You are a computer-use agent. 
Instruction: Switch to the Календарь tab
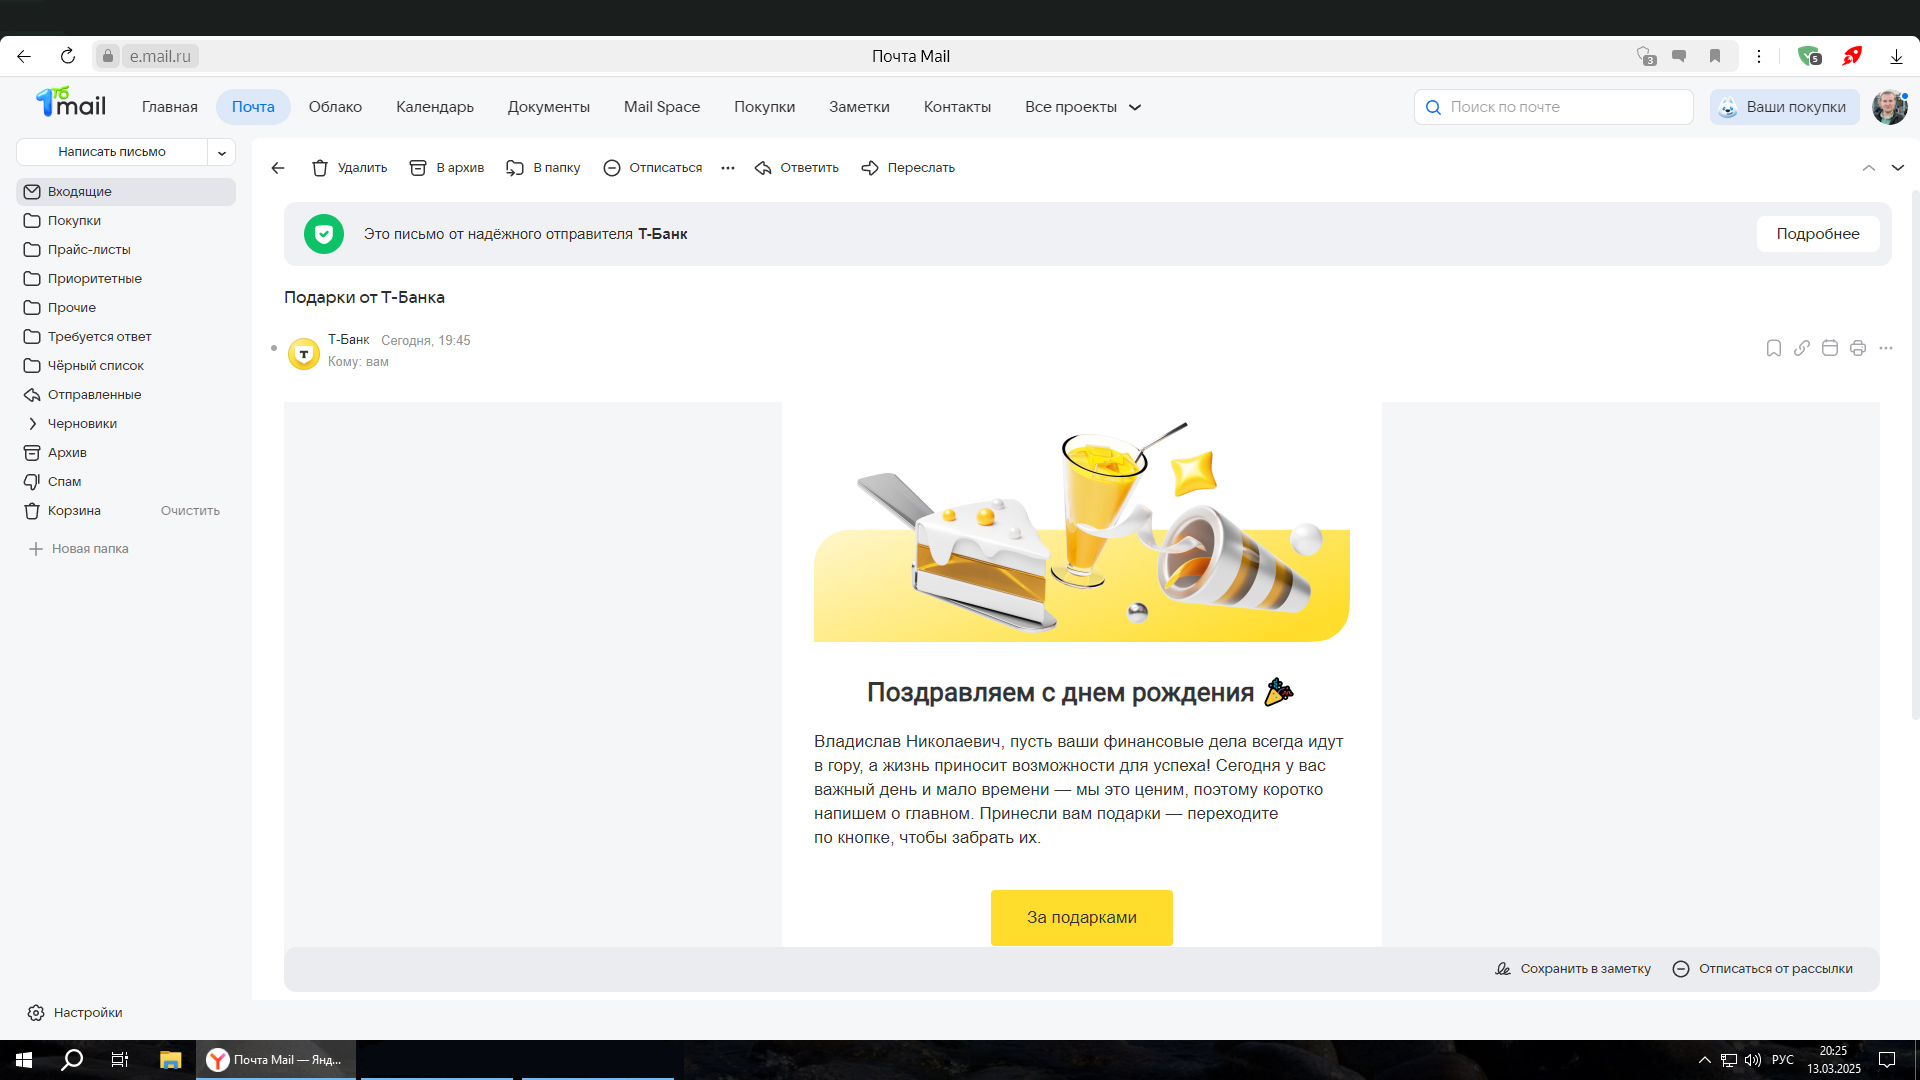coord(434,107)
